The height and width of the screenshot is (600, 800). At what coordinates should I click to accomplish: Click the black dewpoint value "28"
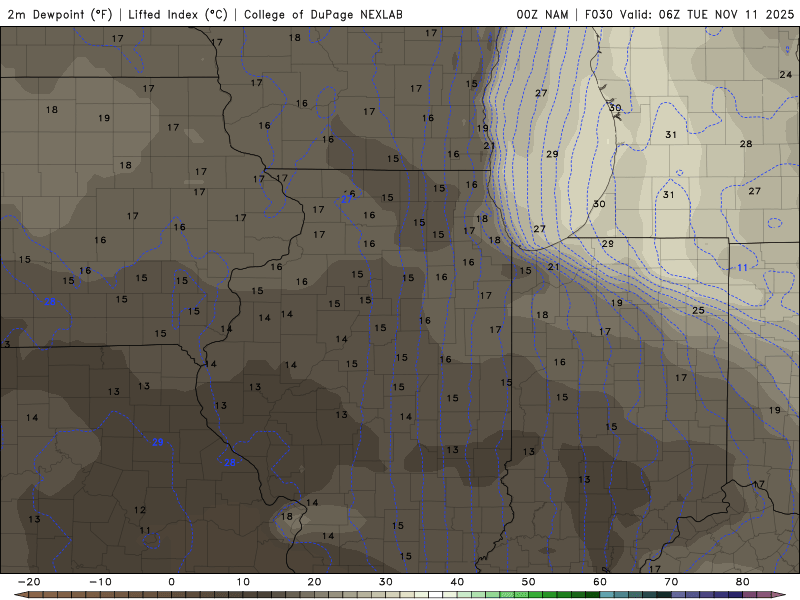click(x=746, y=144)
